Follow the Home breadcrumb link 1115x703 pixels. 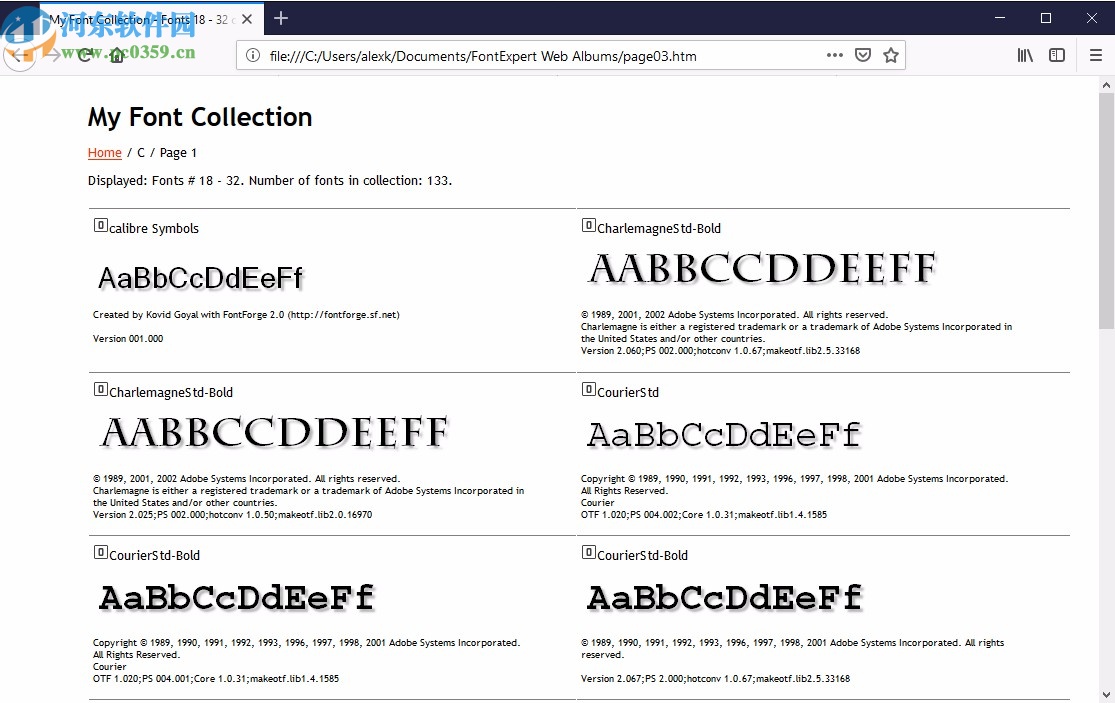tap(105, 153)
